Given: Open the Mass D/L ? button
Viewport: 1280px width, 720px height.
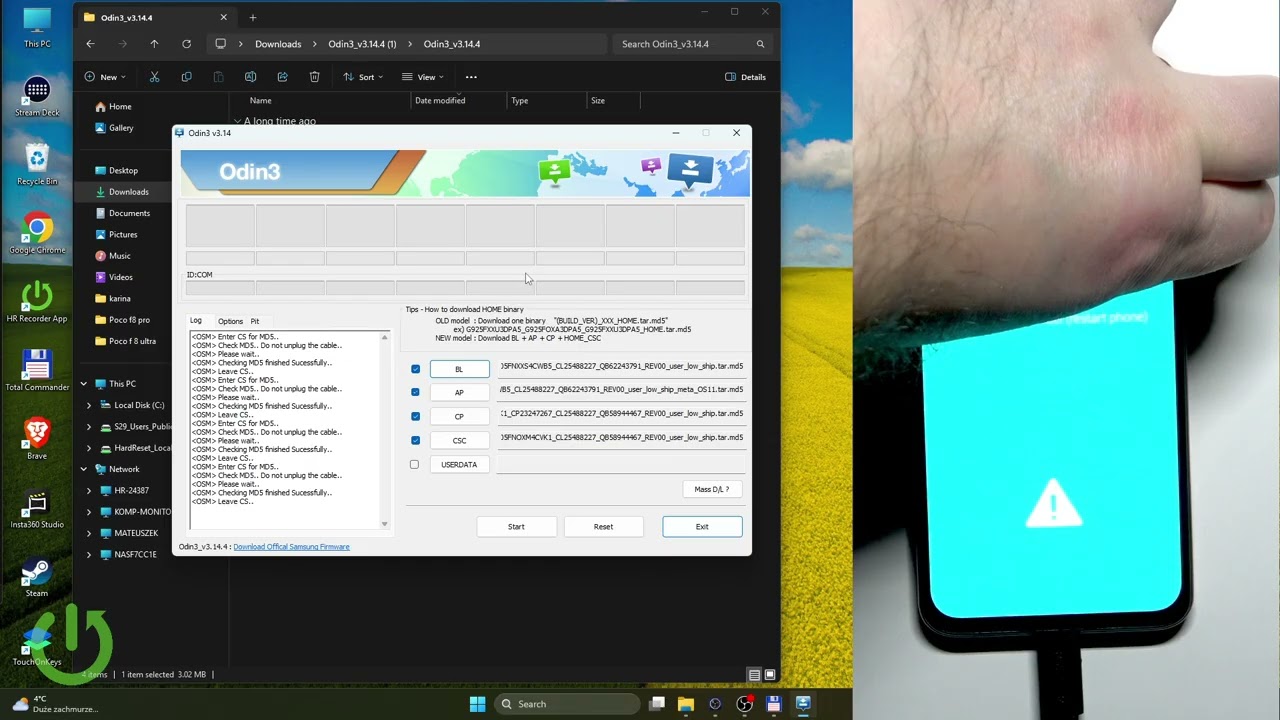Looking at the screenshot, I should (x=712, y=489).
